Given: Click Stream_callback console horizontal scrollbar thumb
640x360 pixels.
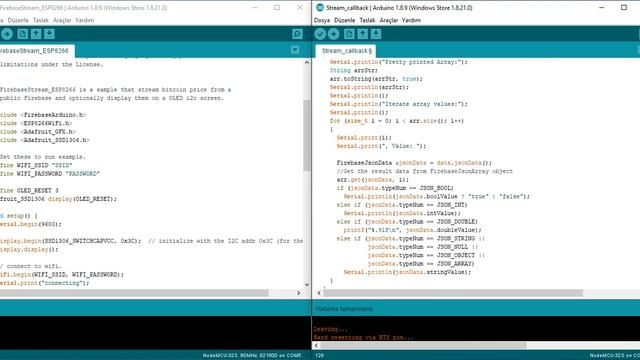Looking at the screenshot, I should (424, 345).
